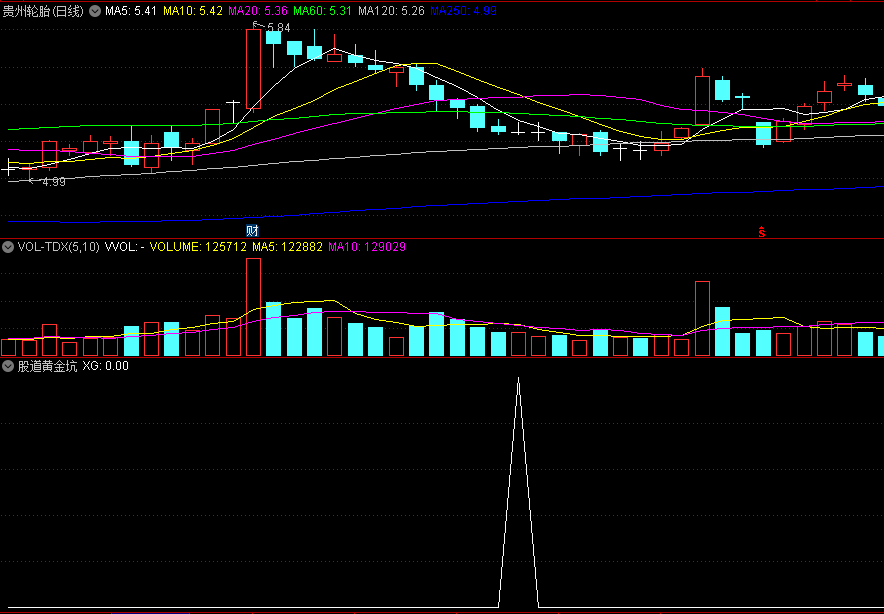Select the tallest red volume bar
The height and width of the screenshot is (614, 884).
(x=254, y=307)
